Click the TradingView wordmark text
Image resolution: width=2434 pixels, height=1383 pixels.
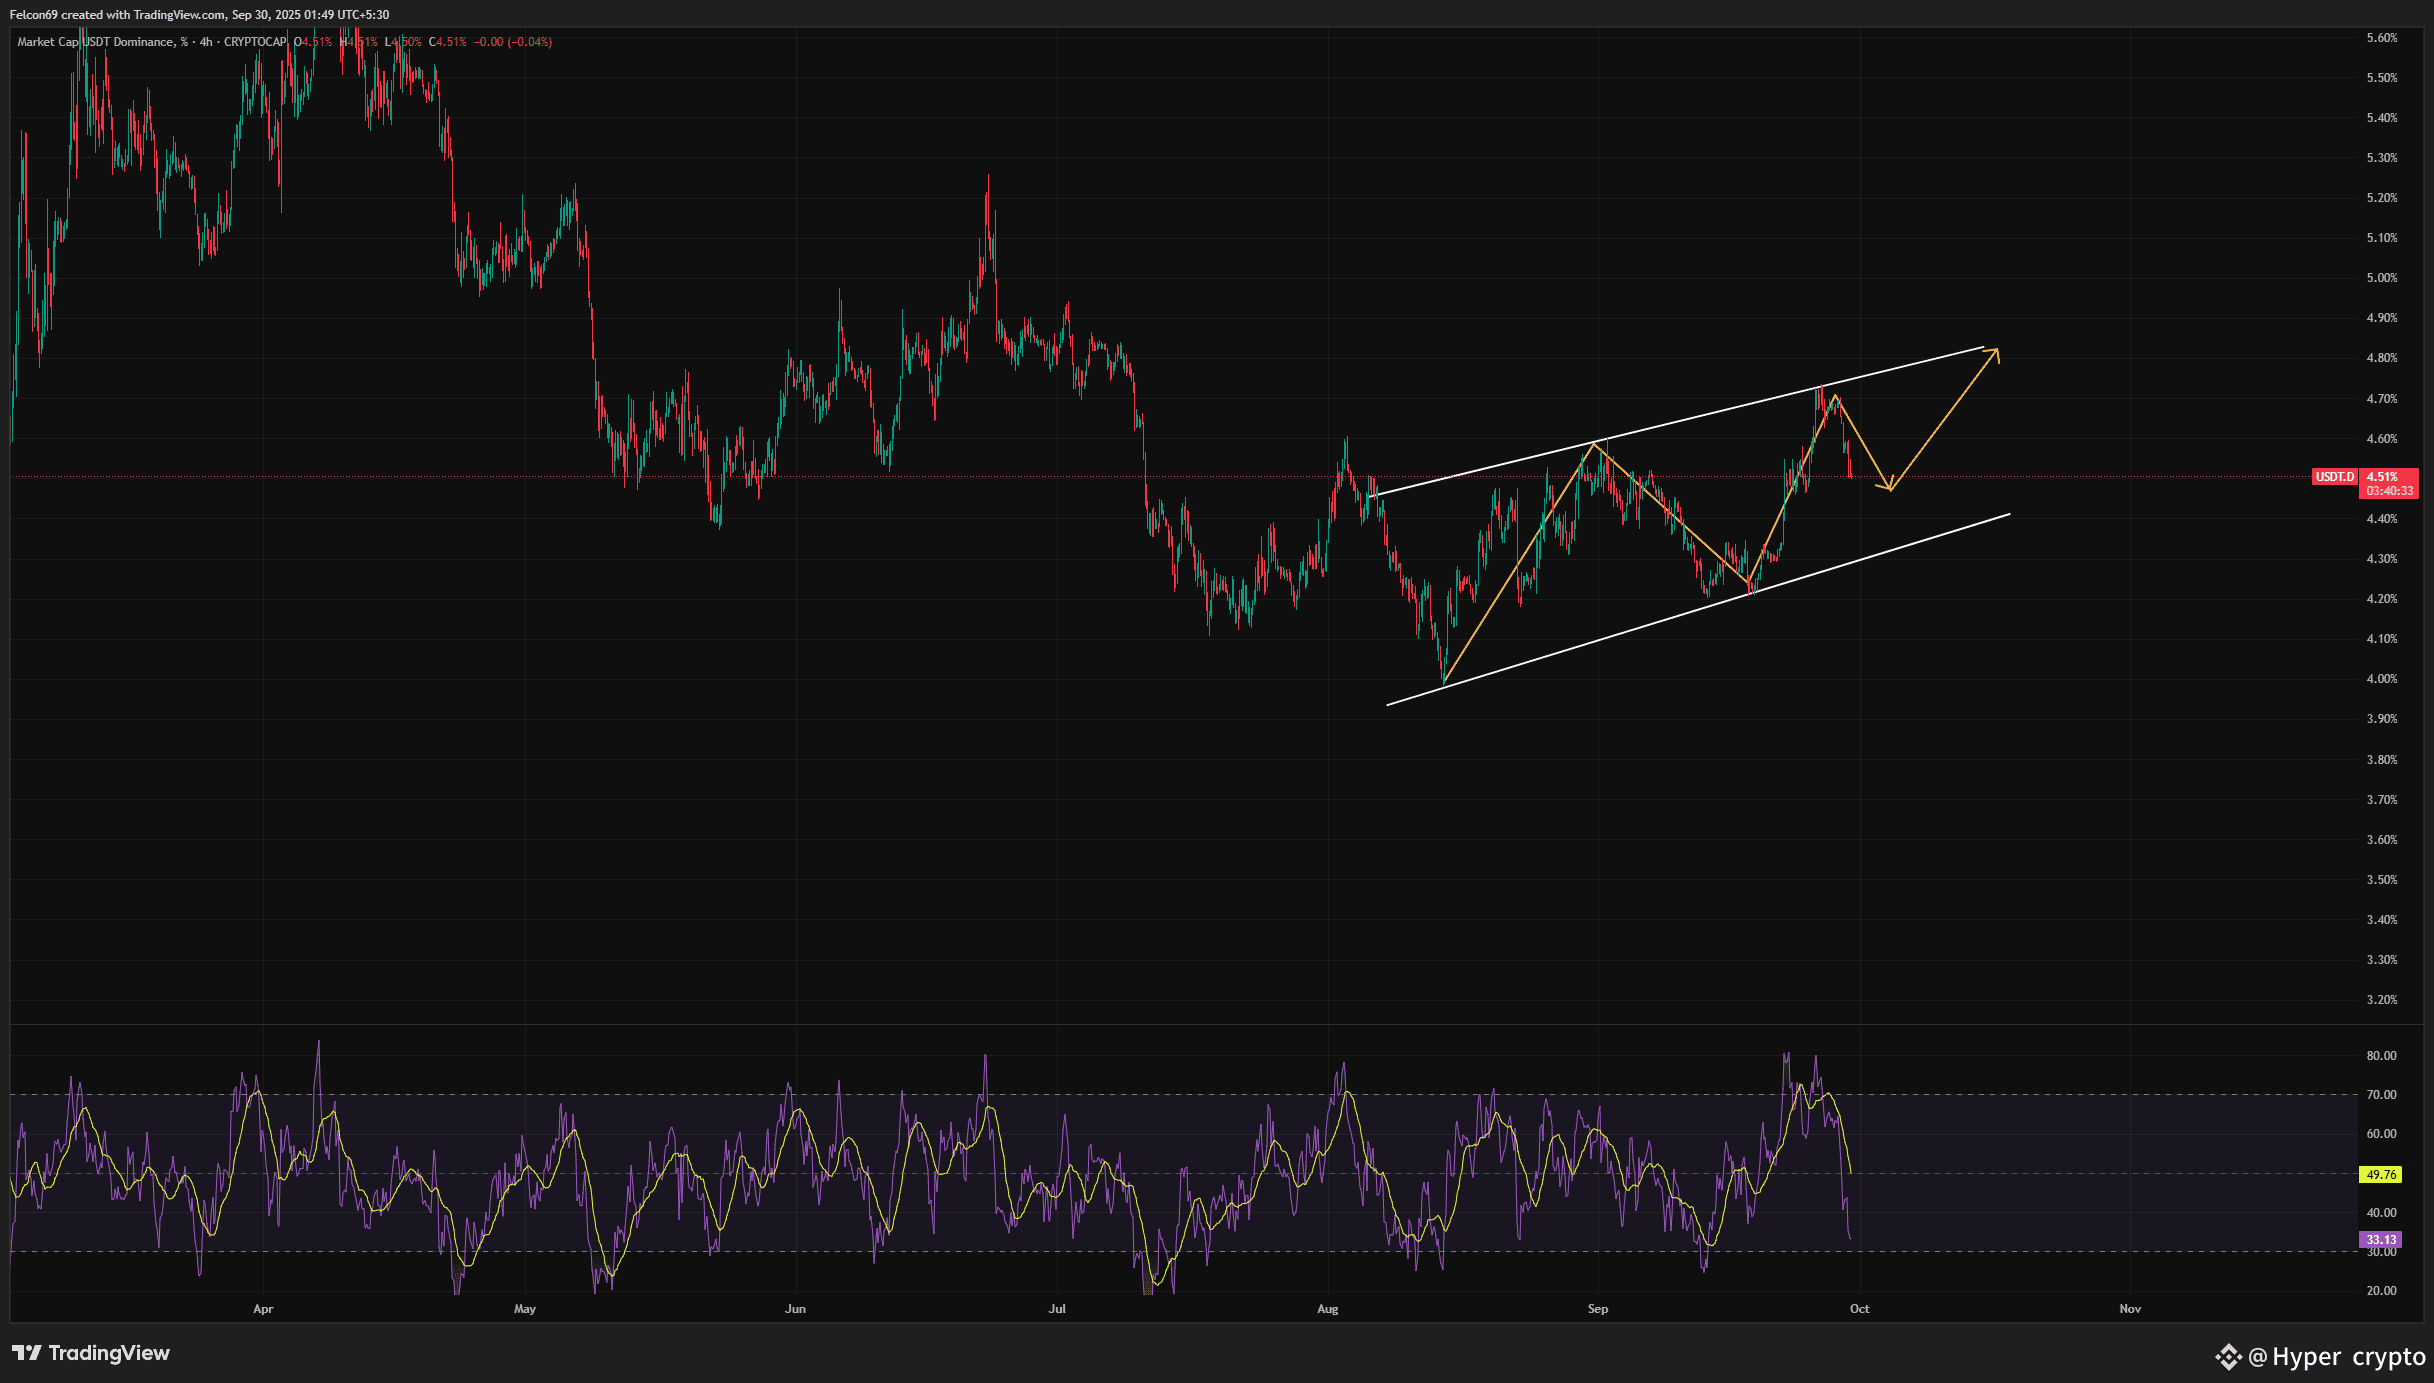(109, 1353)
